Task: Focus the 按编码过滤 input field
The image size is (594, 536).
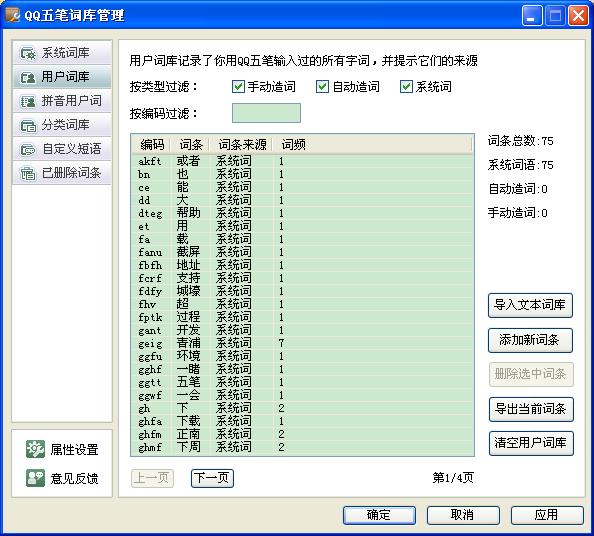Action: (266, 113)
